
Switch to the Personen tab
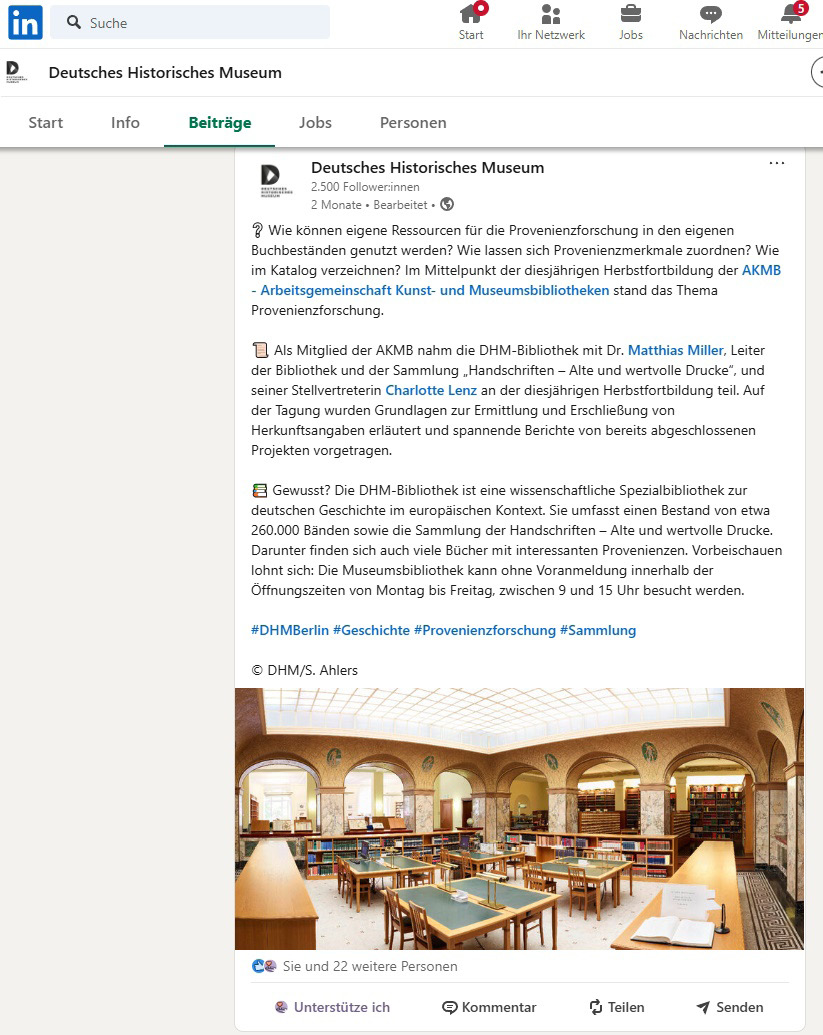pos(413,122)
